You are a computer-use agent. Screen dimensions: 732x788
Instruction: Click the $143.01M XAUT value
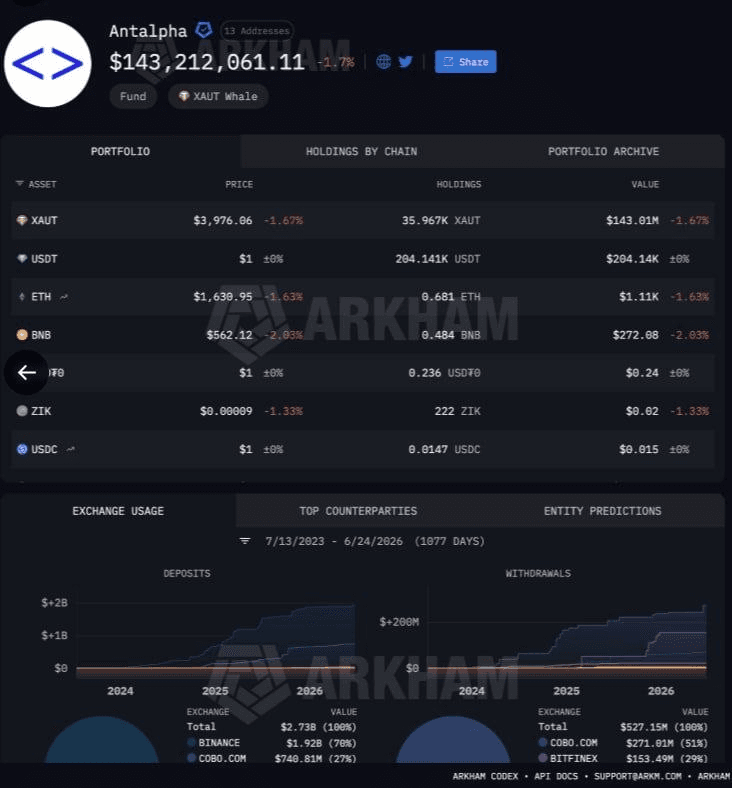(632, 220)
